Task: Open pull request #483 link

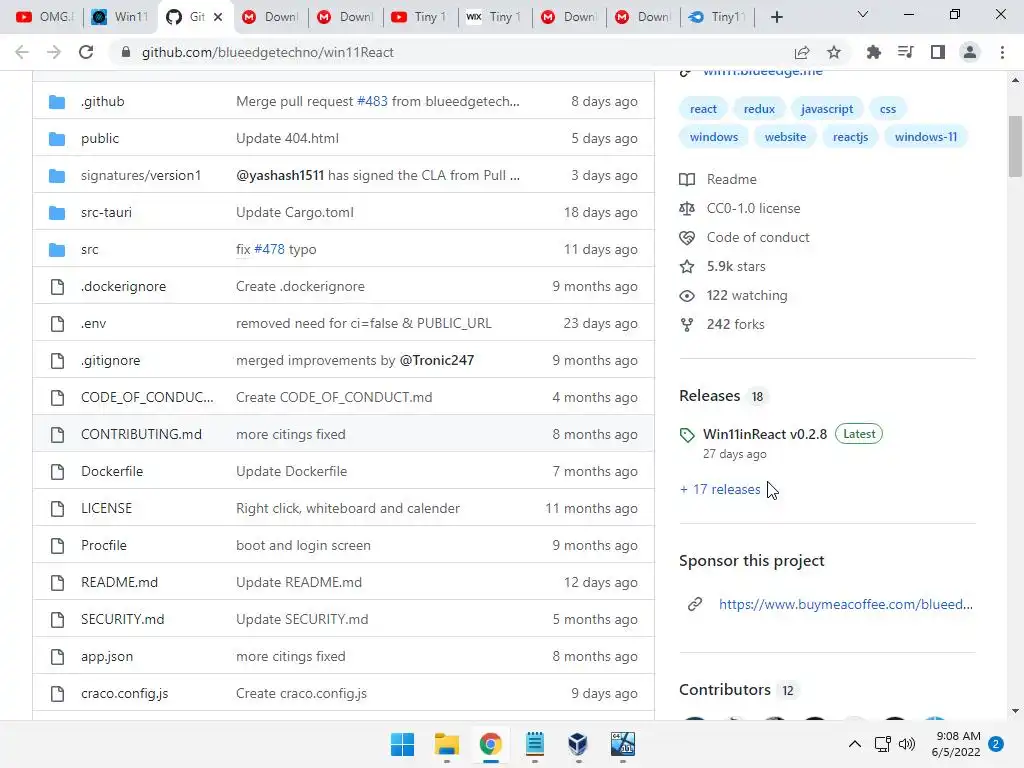Action: [372, 101]
